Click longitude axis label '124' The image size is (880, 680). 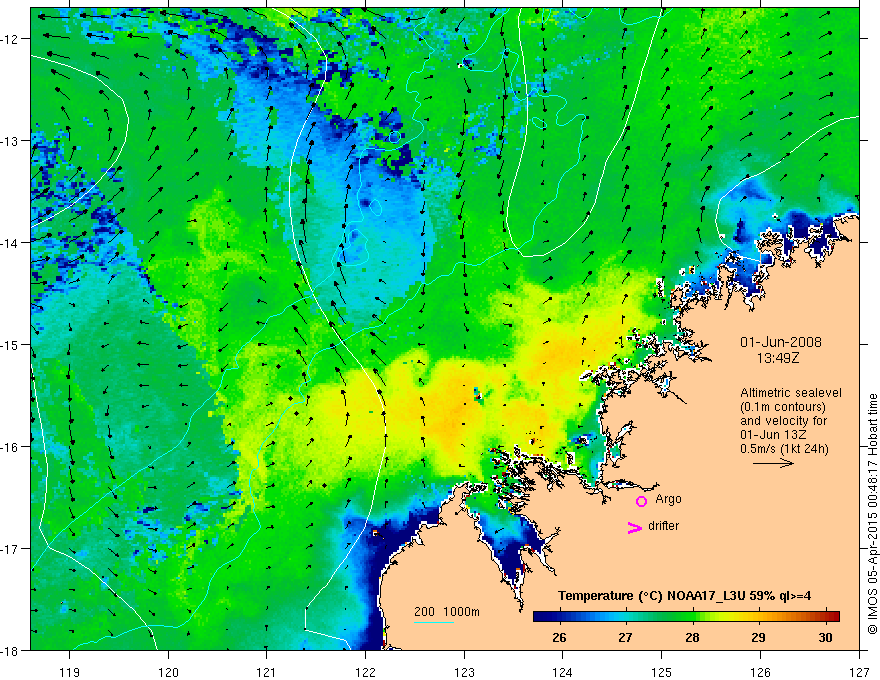(x=563, y=672)
